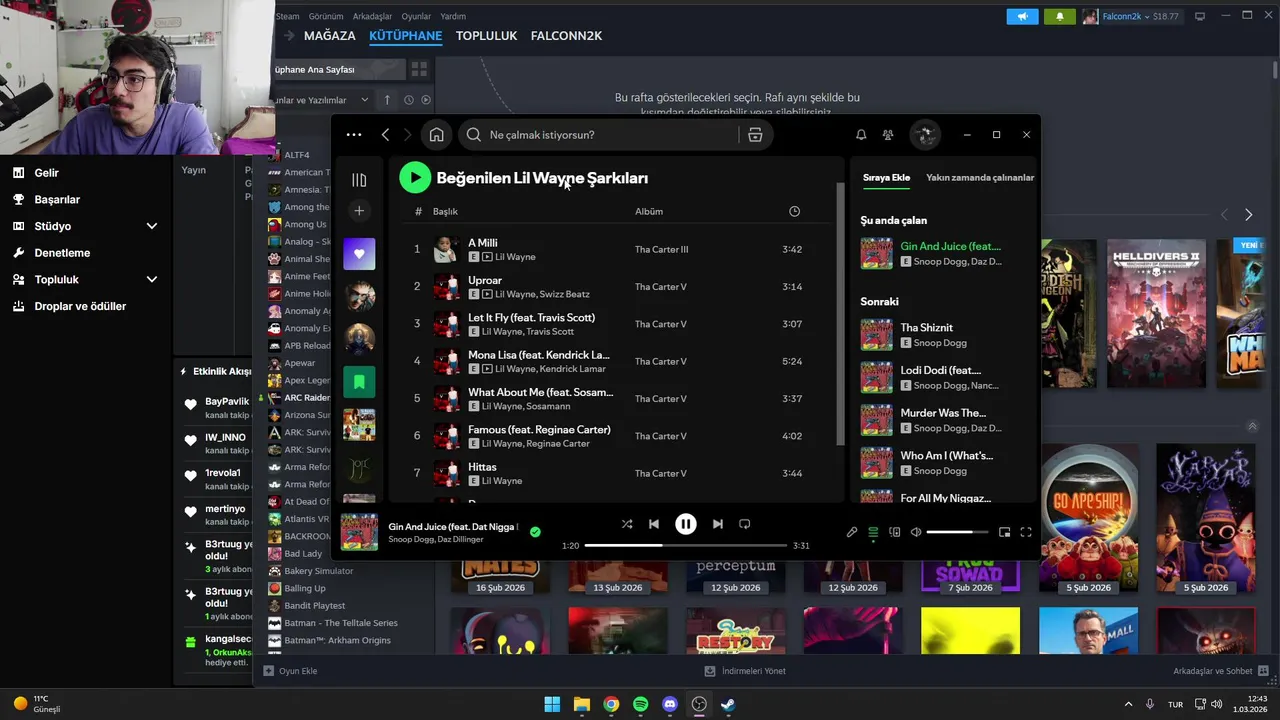
Task: Switch Steam library to grid view icon
Action: click(x=419, y=69)
